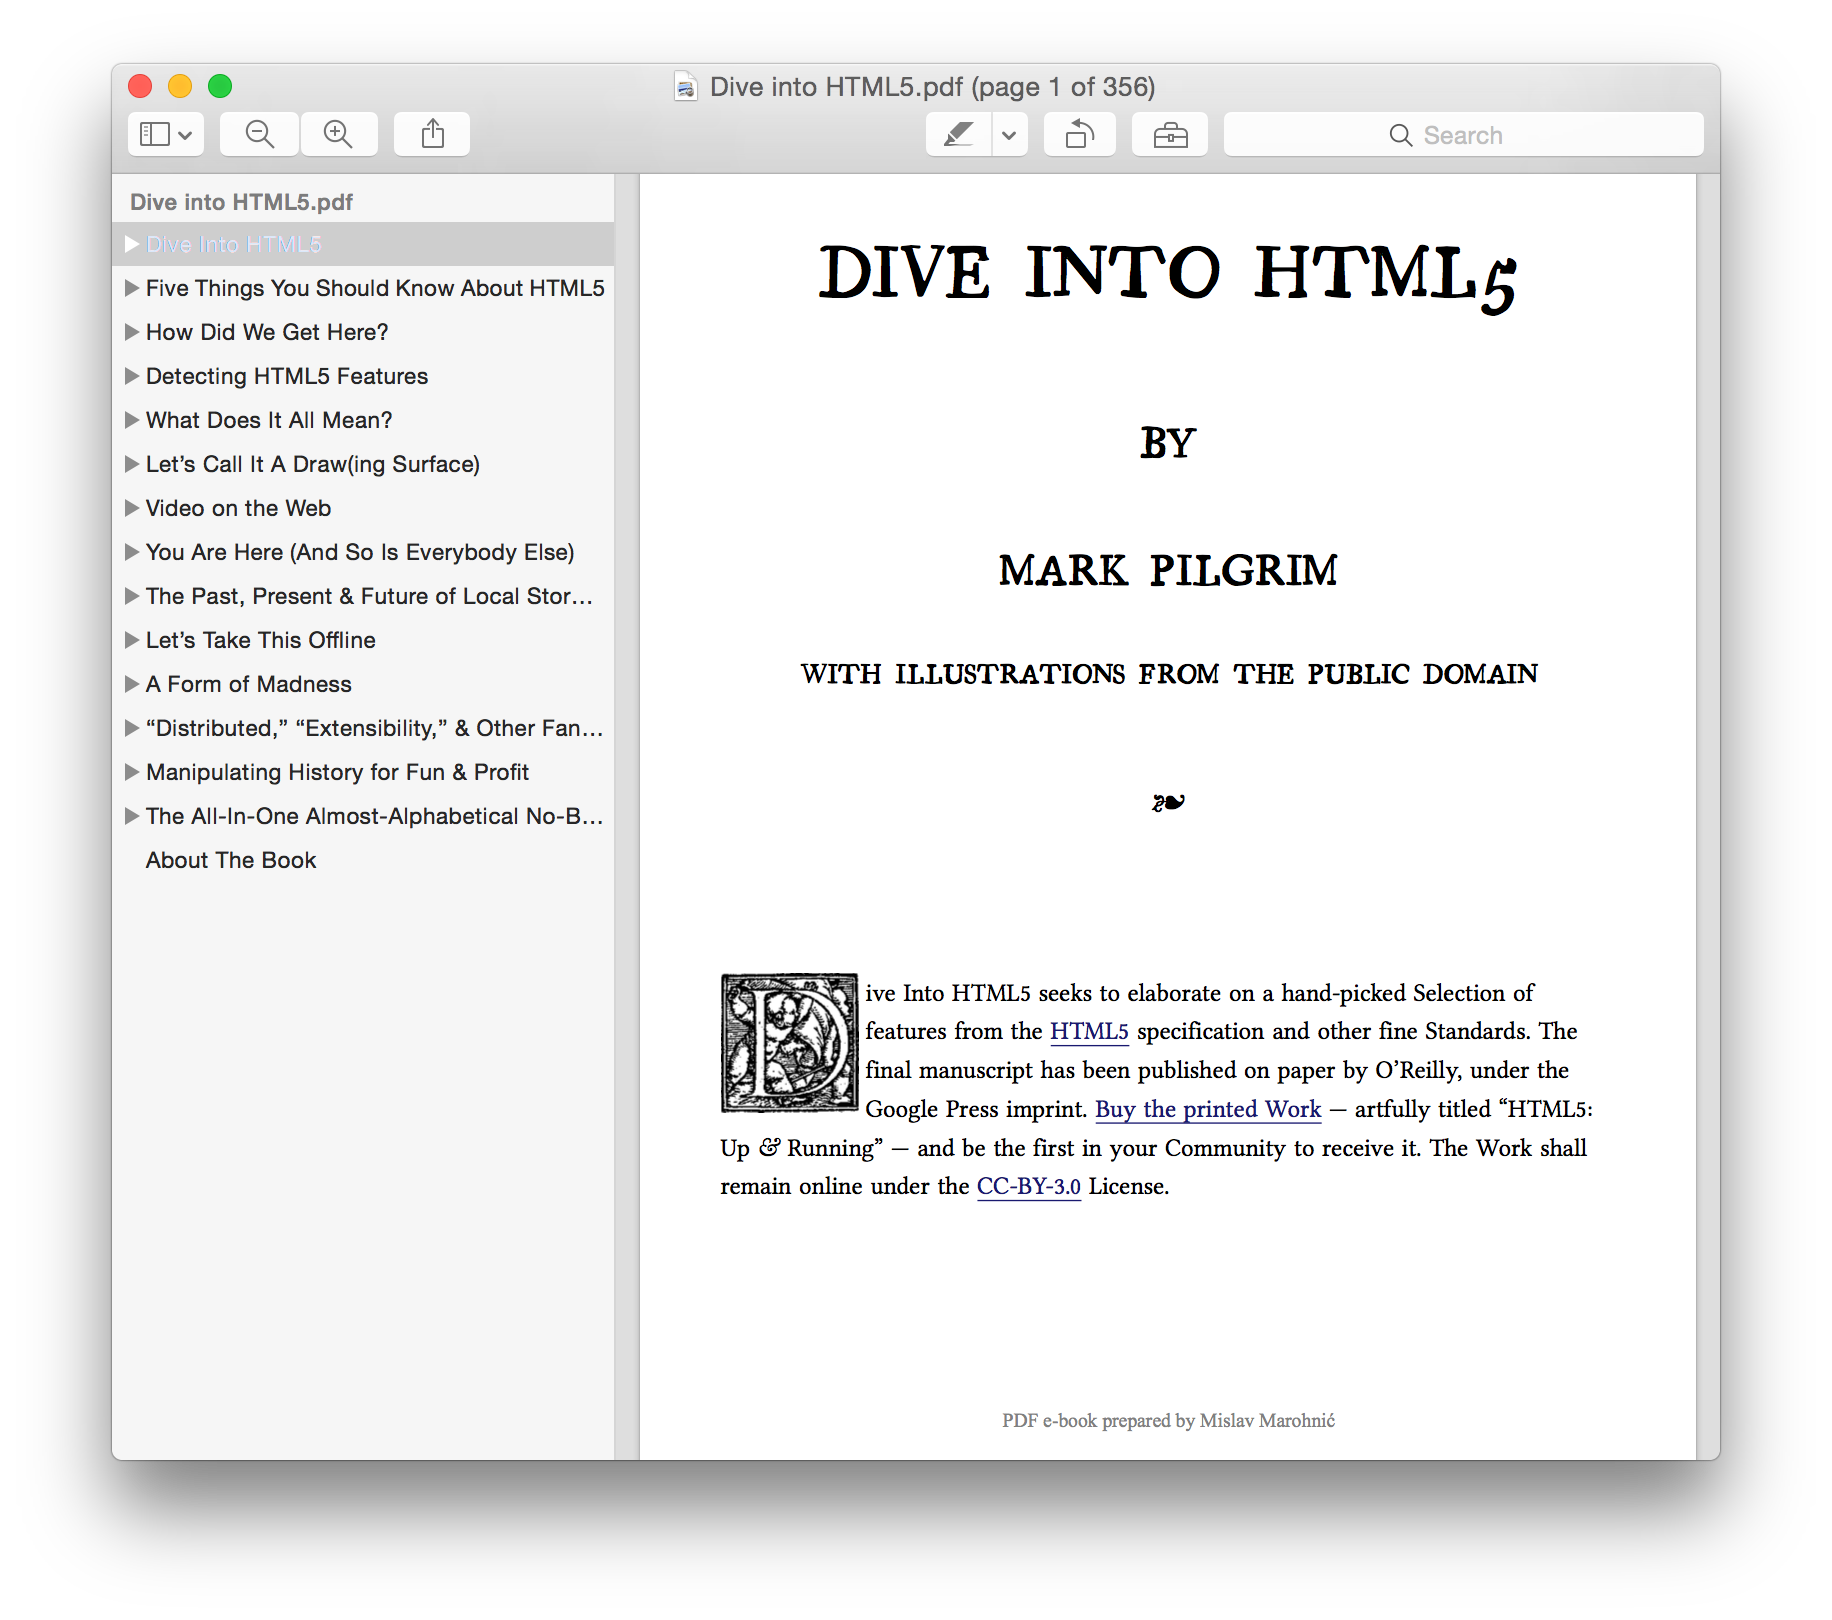1832x1620 pixels.
Task: Expand Detecting HTML5 Features chapter
Action: click(131, 376)
